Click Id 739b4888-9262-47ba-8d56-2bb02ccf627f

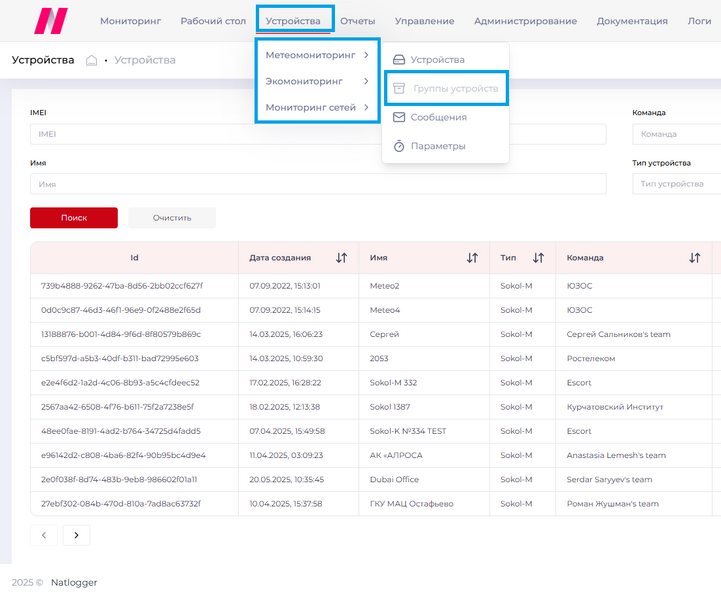(x=122, y=286)
